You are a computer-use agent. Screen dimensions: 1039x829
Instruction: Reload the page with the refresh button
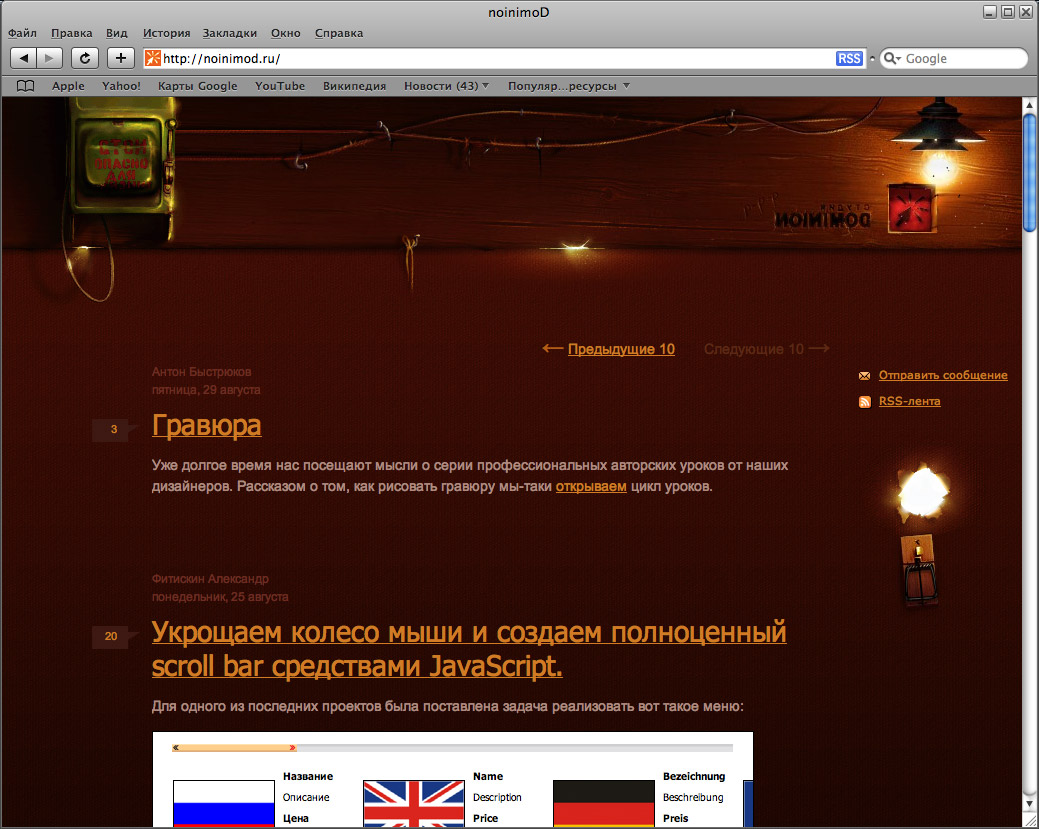click(85, 58)
